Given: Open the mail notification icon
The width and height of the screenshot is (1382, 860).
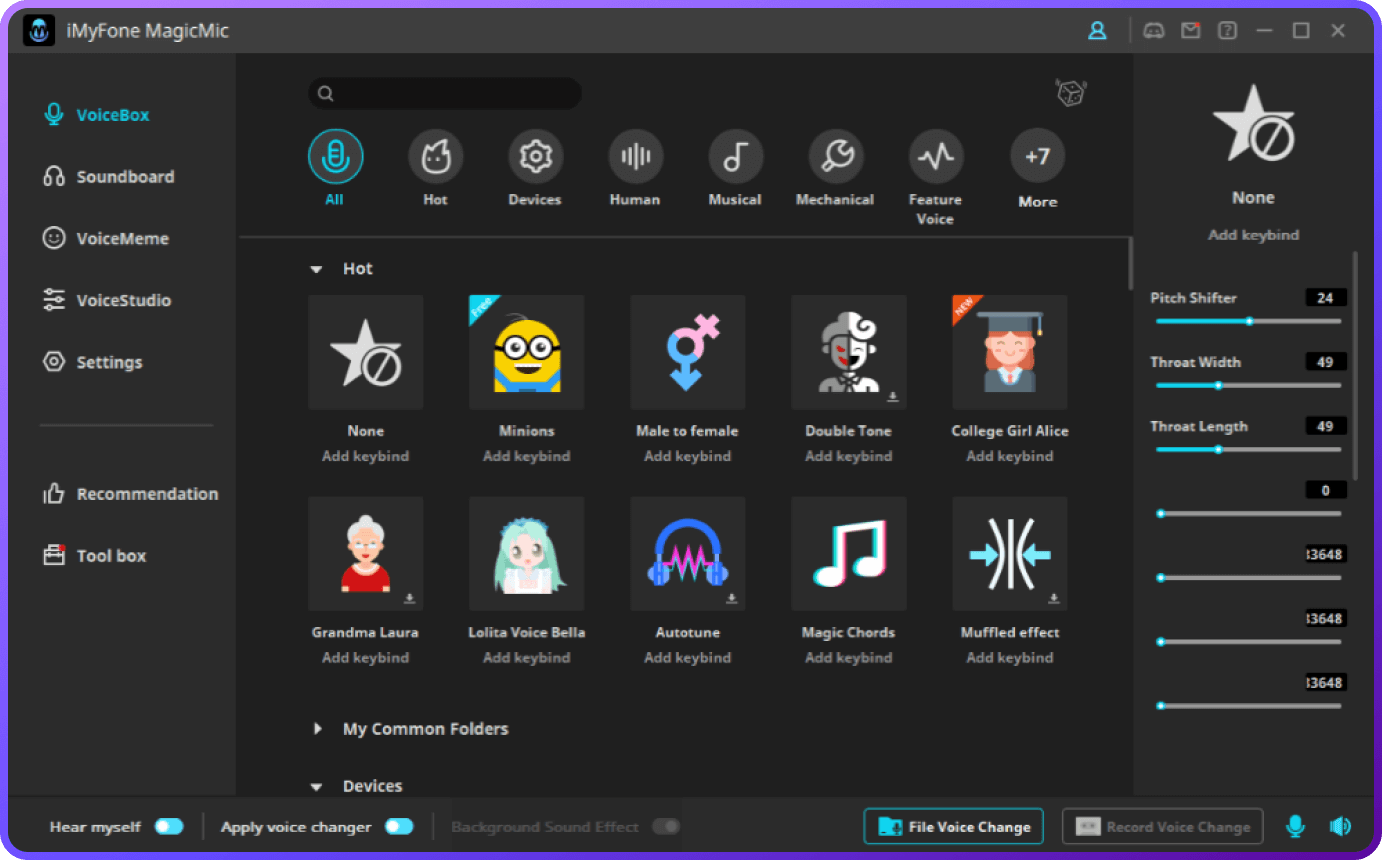Looking at the screenshot, I should coord(1190,31).
